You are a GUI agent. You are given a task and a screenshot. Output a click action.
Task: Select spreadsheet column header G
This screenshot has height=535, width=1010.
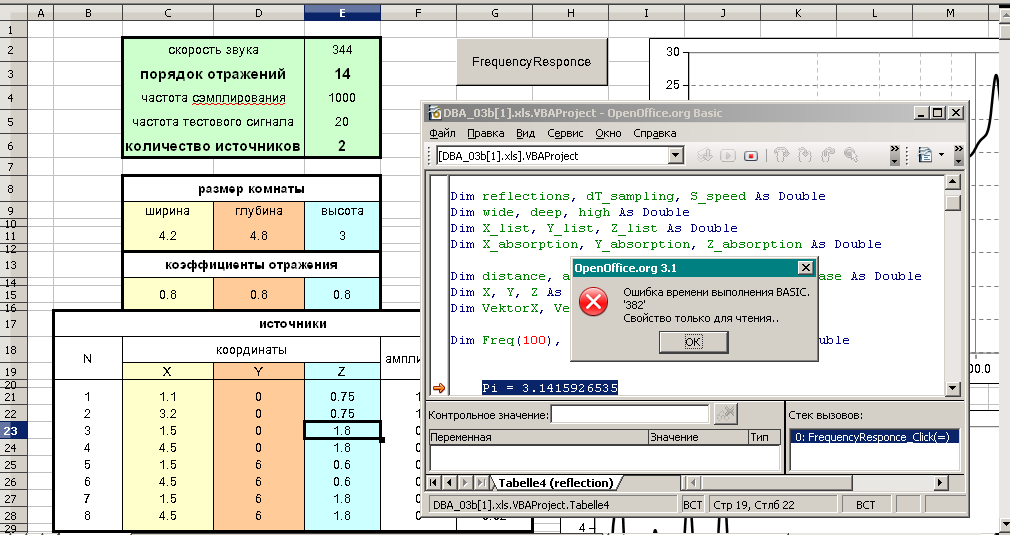click(x=494, y=13)
